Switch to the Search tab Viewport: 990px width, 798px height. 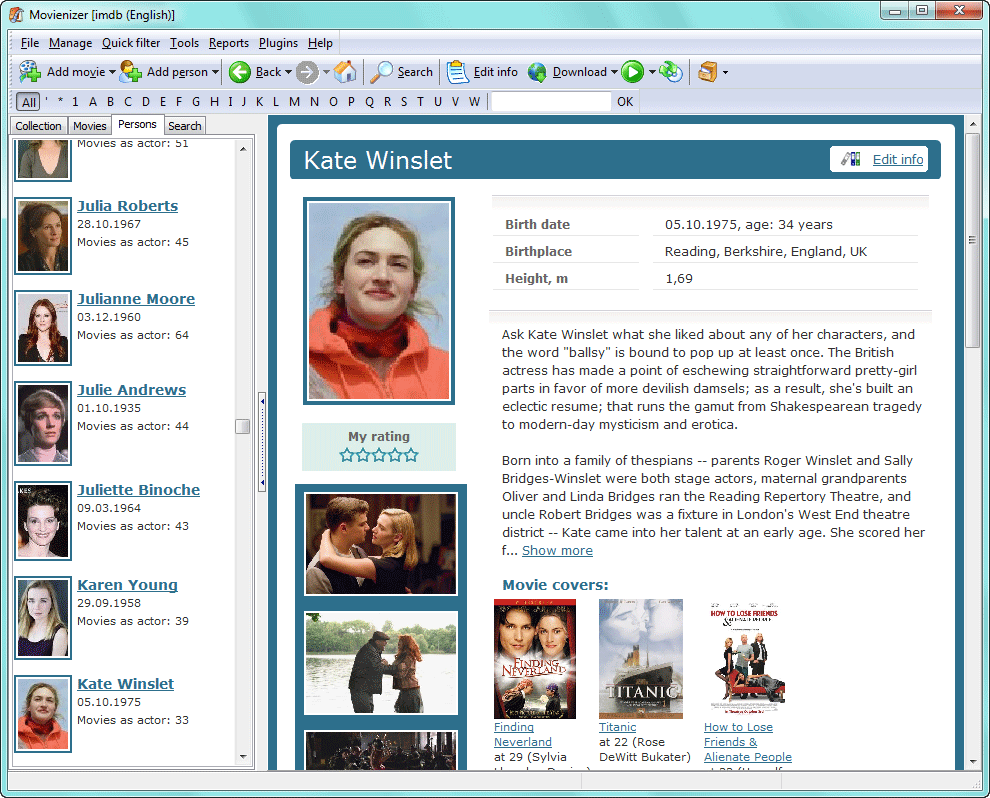coord(185,126)
